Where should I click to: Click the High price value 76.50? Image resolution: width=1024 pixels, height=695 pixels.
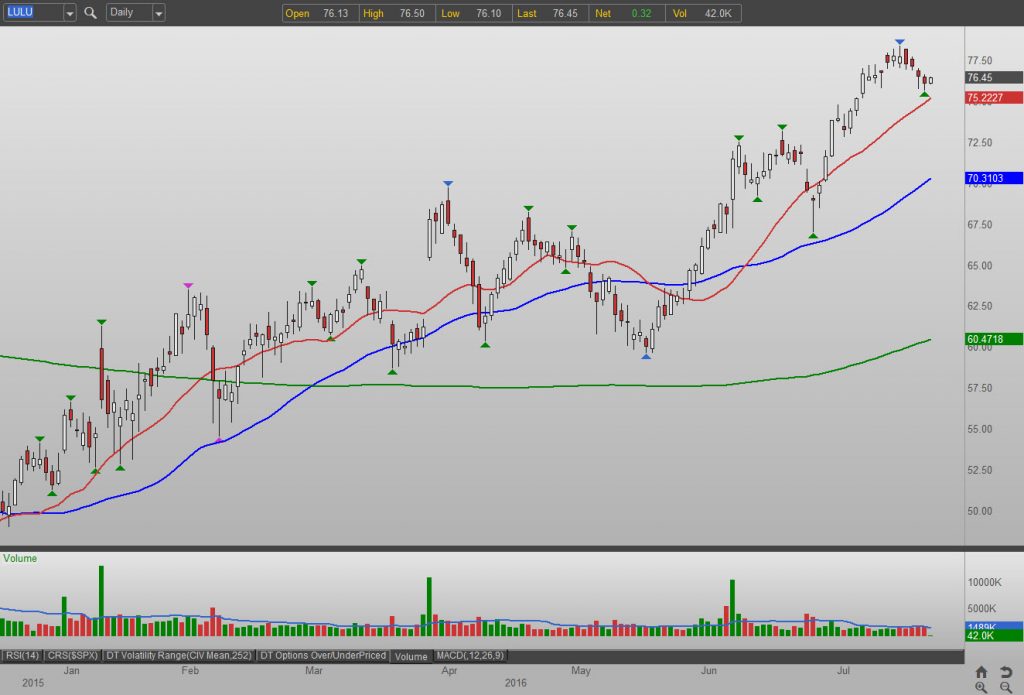411,13
